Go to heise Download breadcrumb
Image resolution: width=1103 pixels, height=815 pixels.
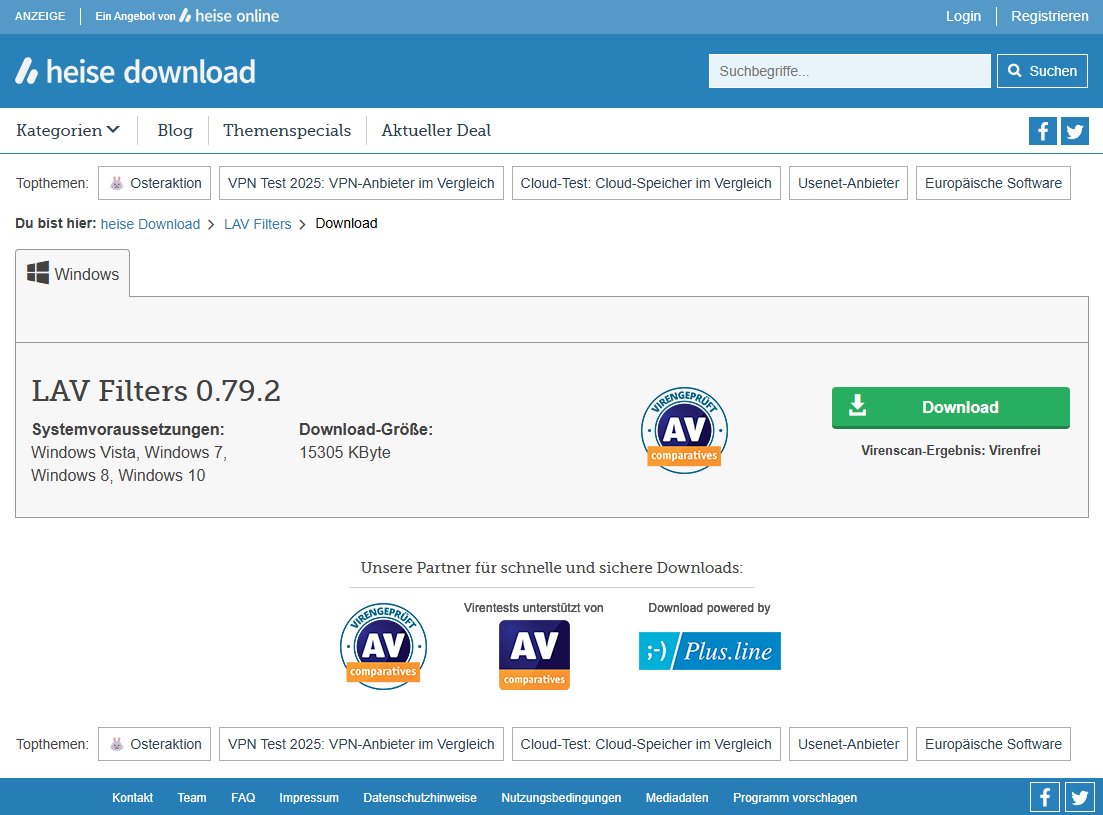[x=150, y=224]
